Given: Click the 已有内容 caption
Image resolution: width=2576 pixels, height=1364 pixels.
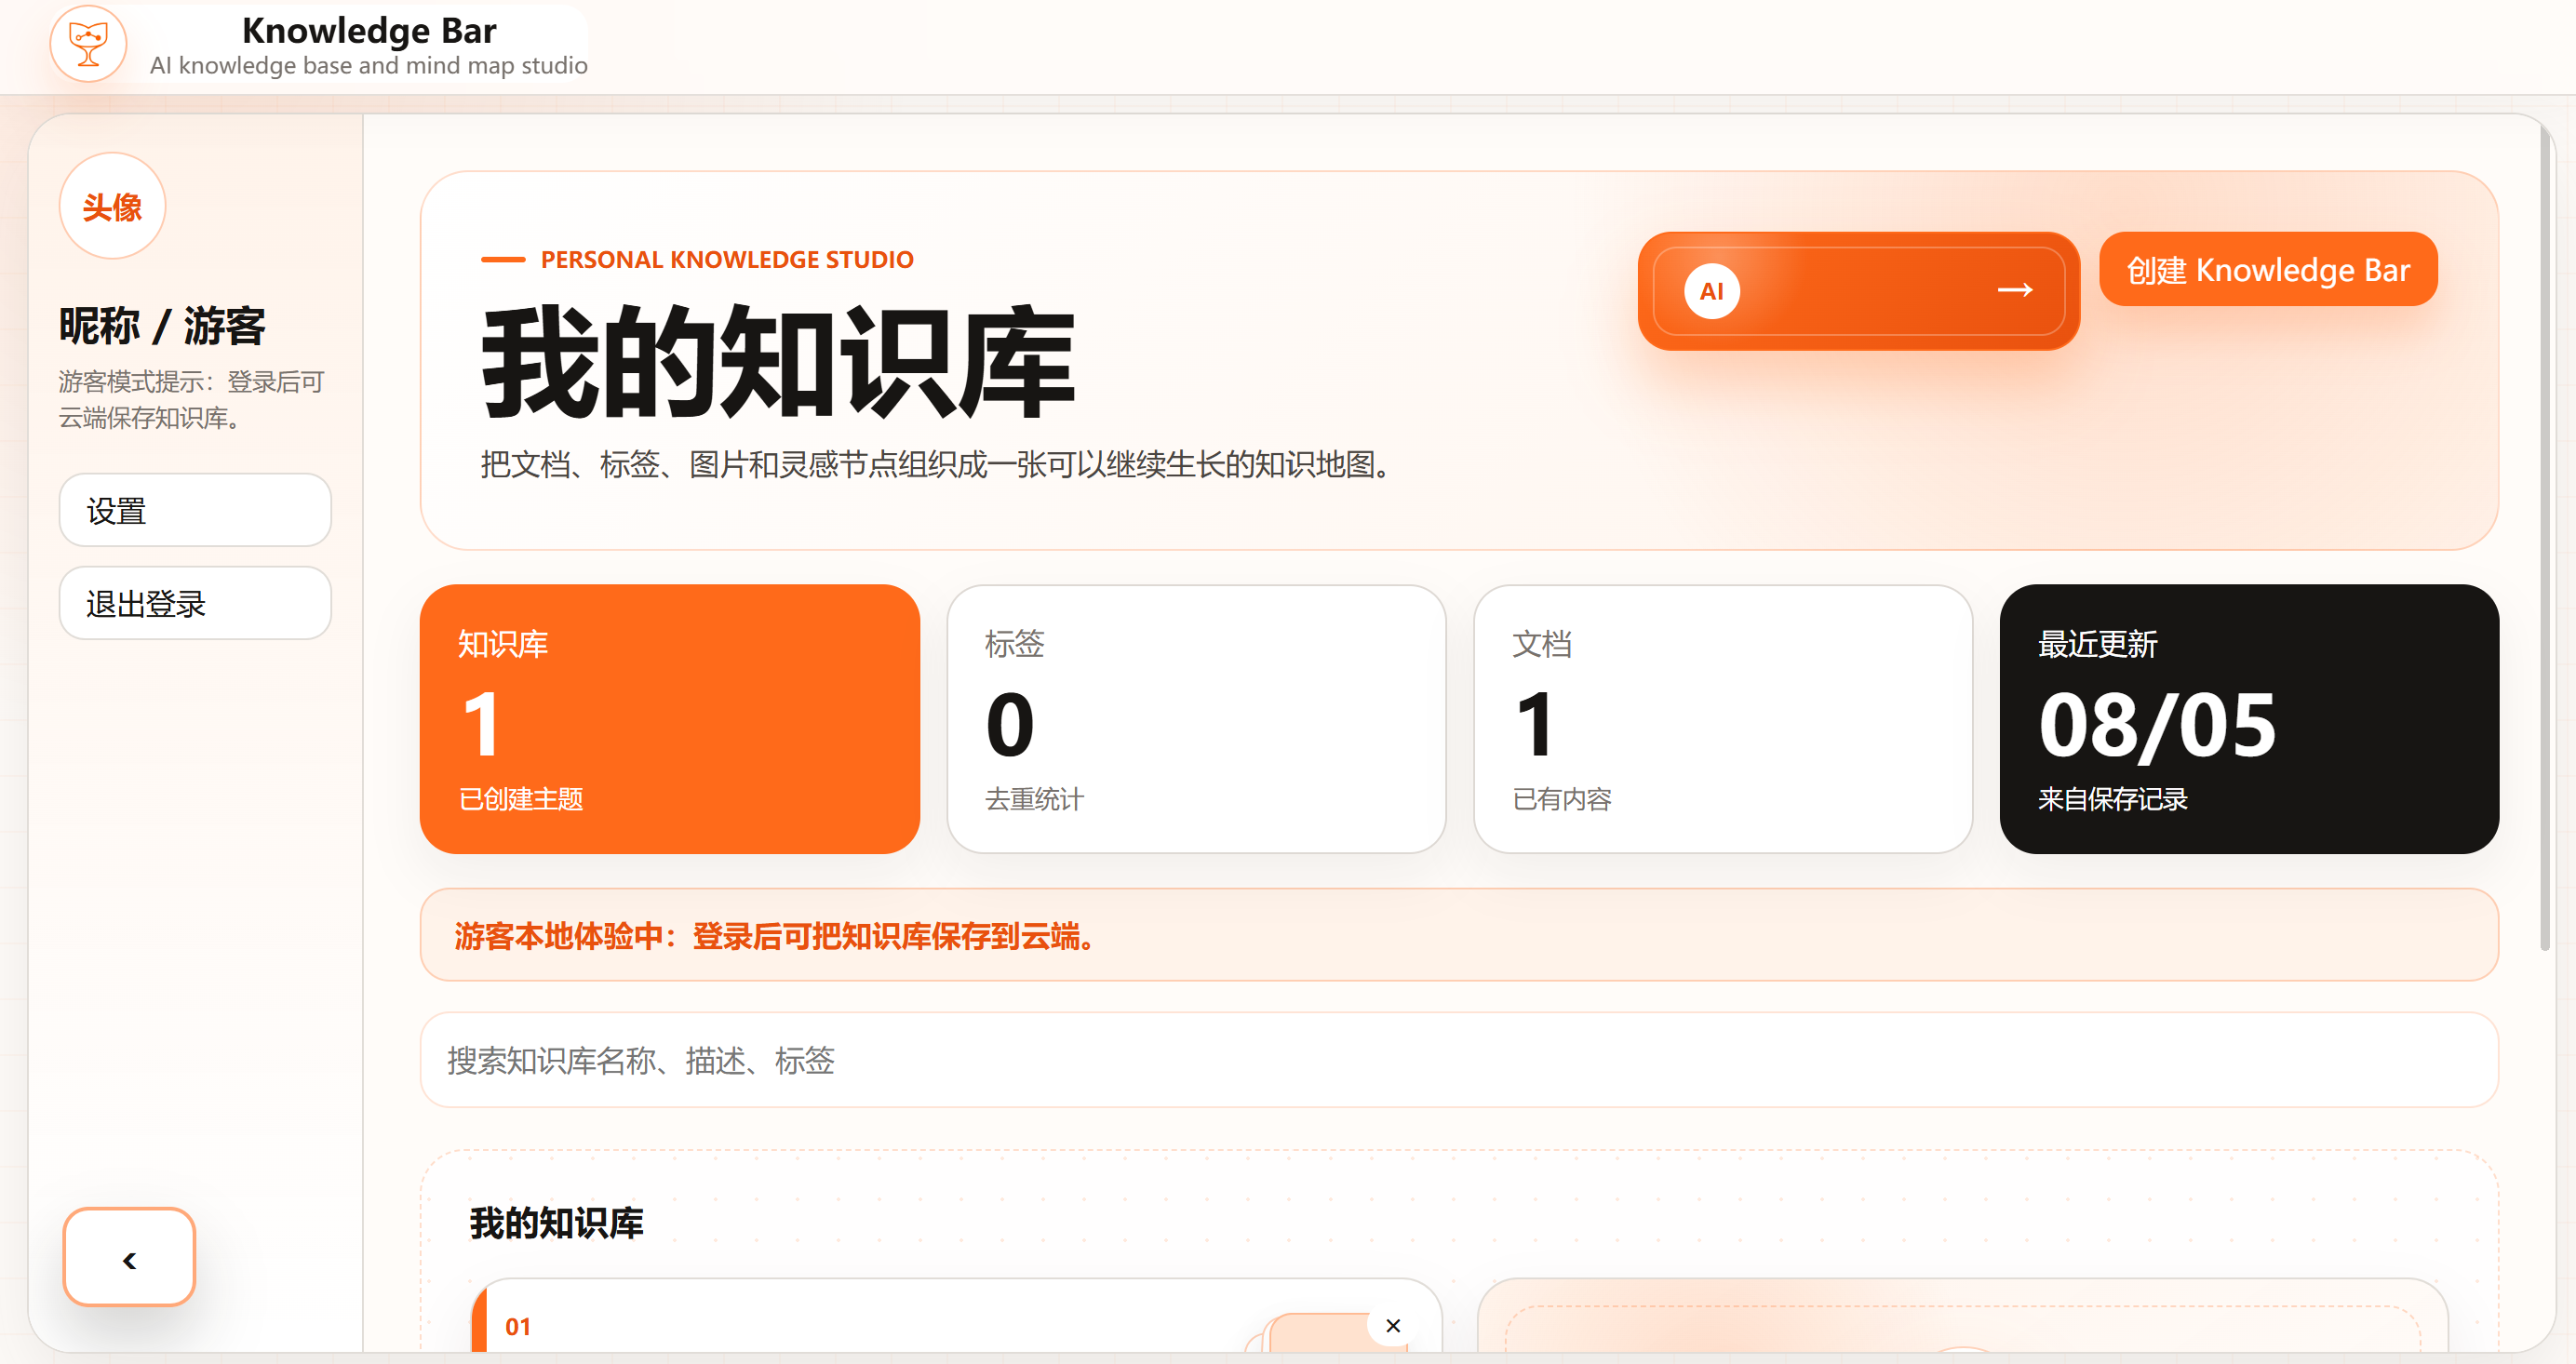Looking at the screenshot, I should click(x=1561, y=799).
